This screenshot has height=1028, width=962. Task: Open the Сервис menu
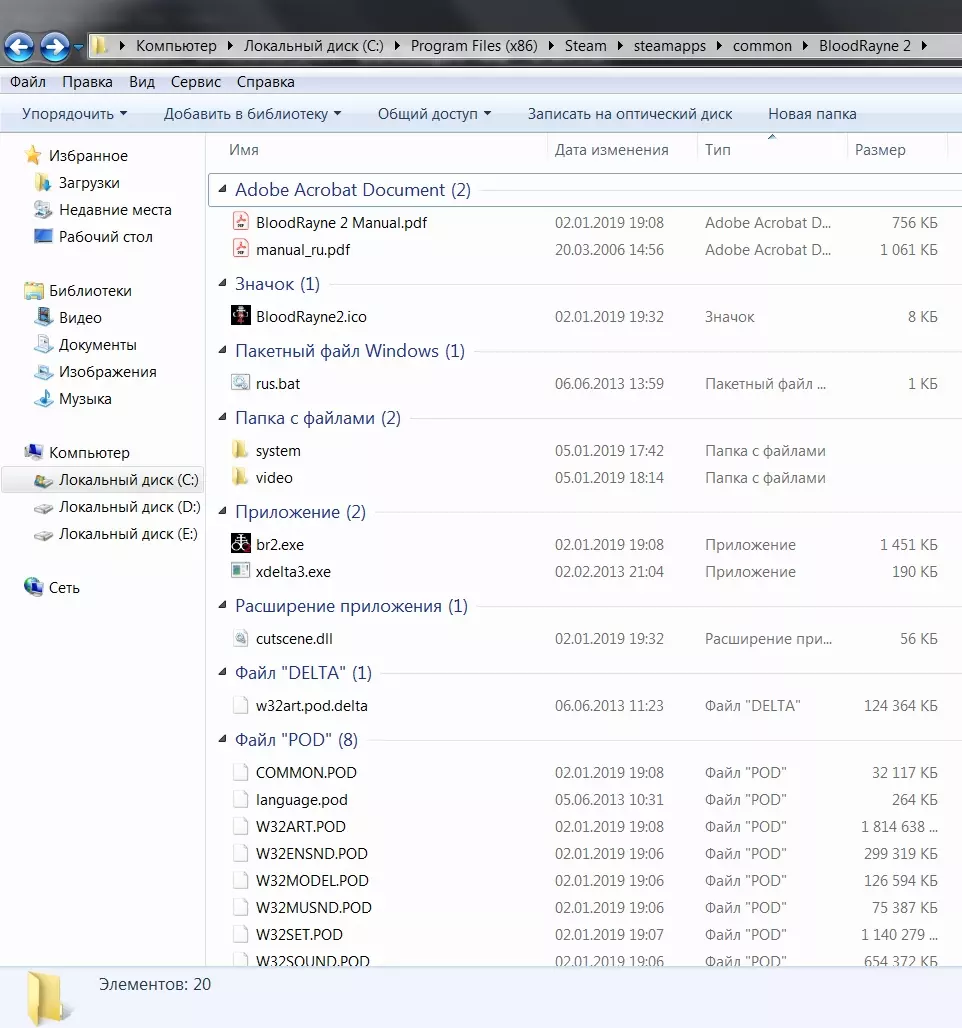195,82
